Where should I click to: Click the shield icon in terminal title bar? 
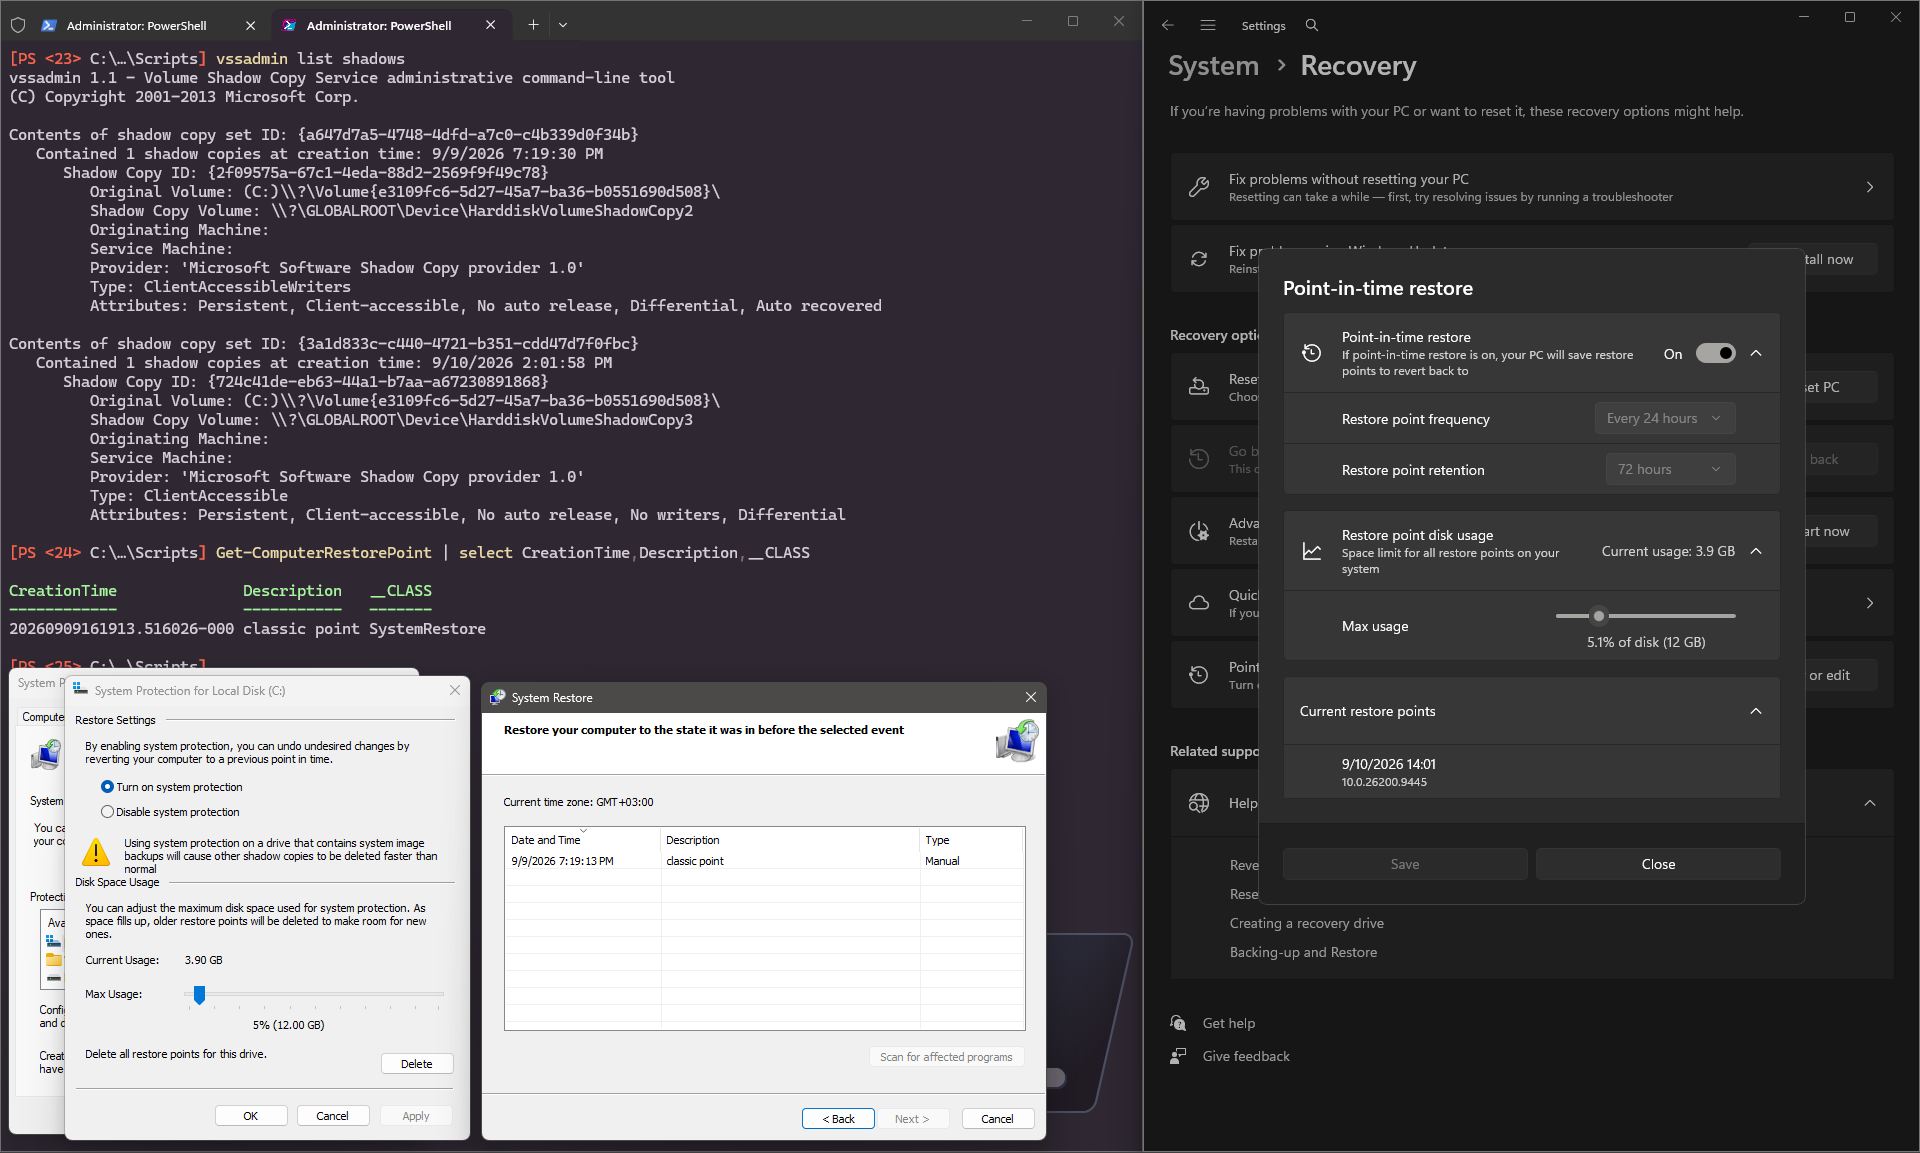[x=18, y=25]
